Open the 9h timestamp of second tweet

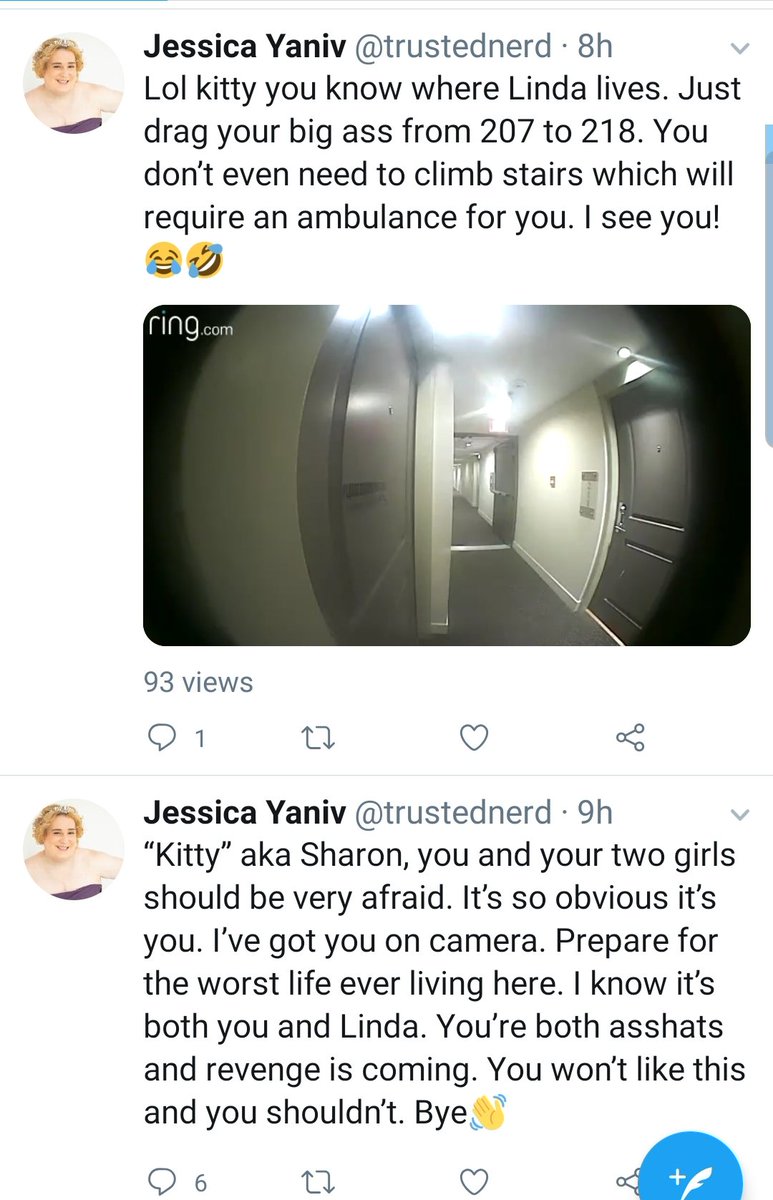click(595, 812)
